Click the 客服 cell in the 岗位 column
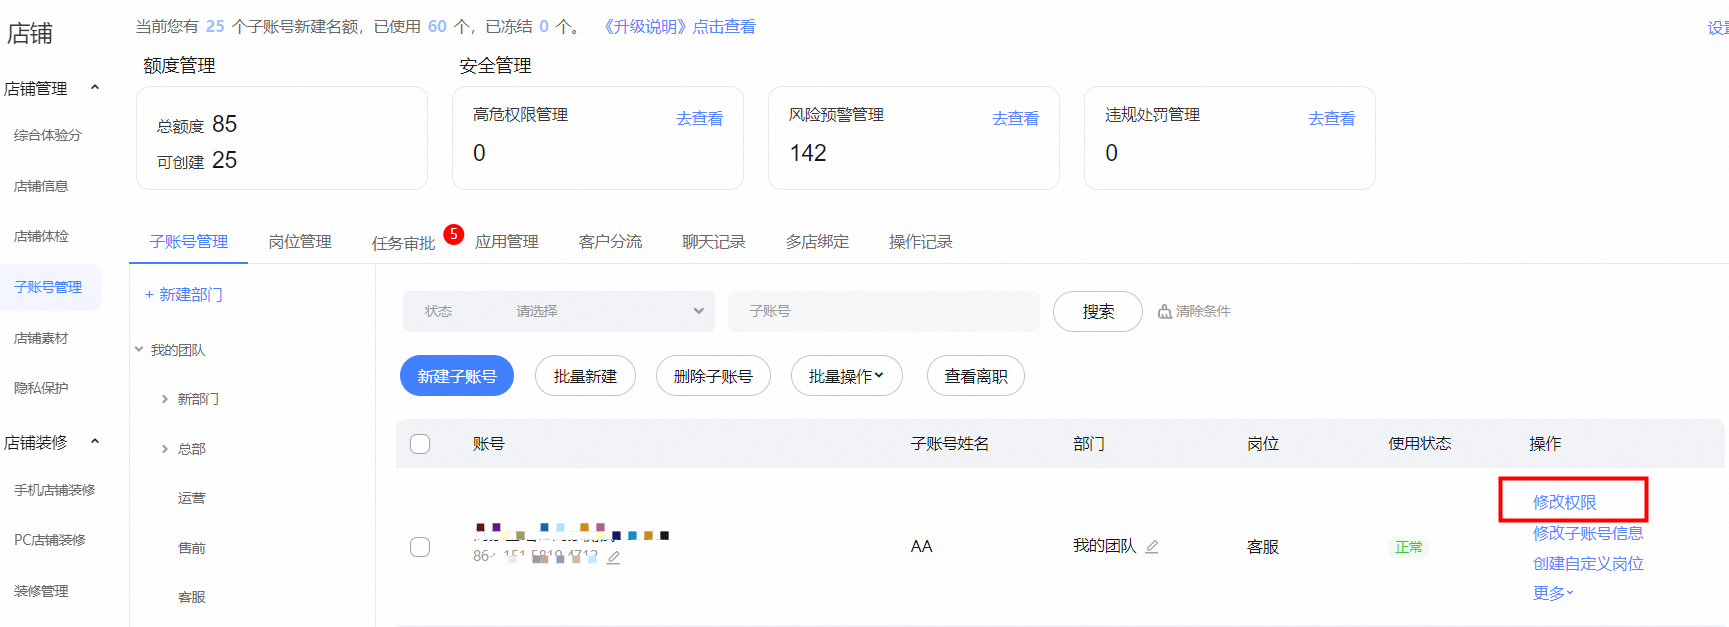The height and width of the screenshot is (627, 1729). coord(1263,547)
